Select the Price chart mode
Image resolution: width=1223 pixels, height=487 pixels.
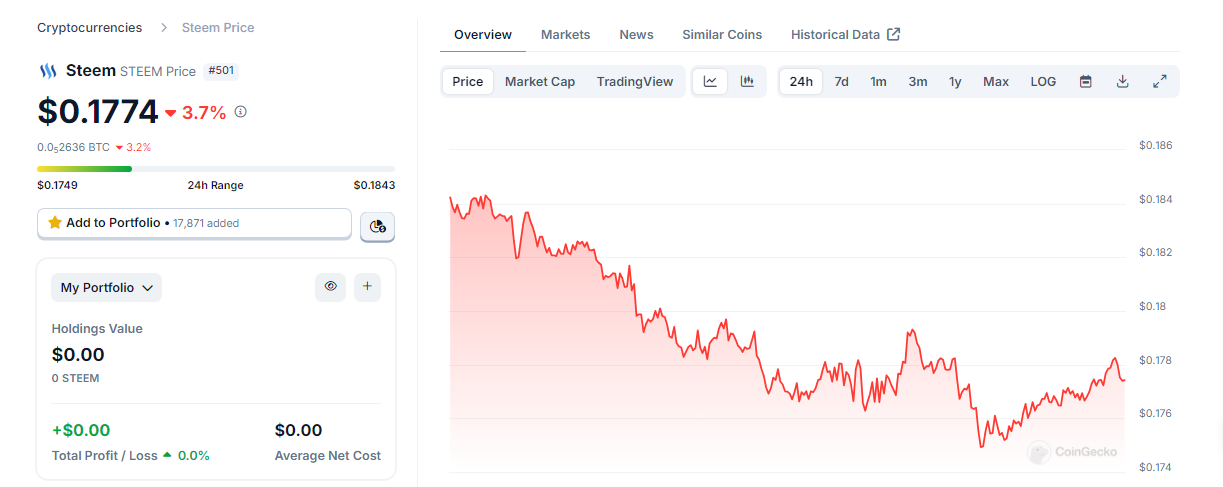click(468, 82)
